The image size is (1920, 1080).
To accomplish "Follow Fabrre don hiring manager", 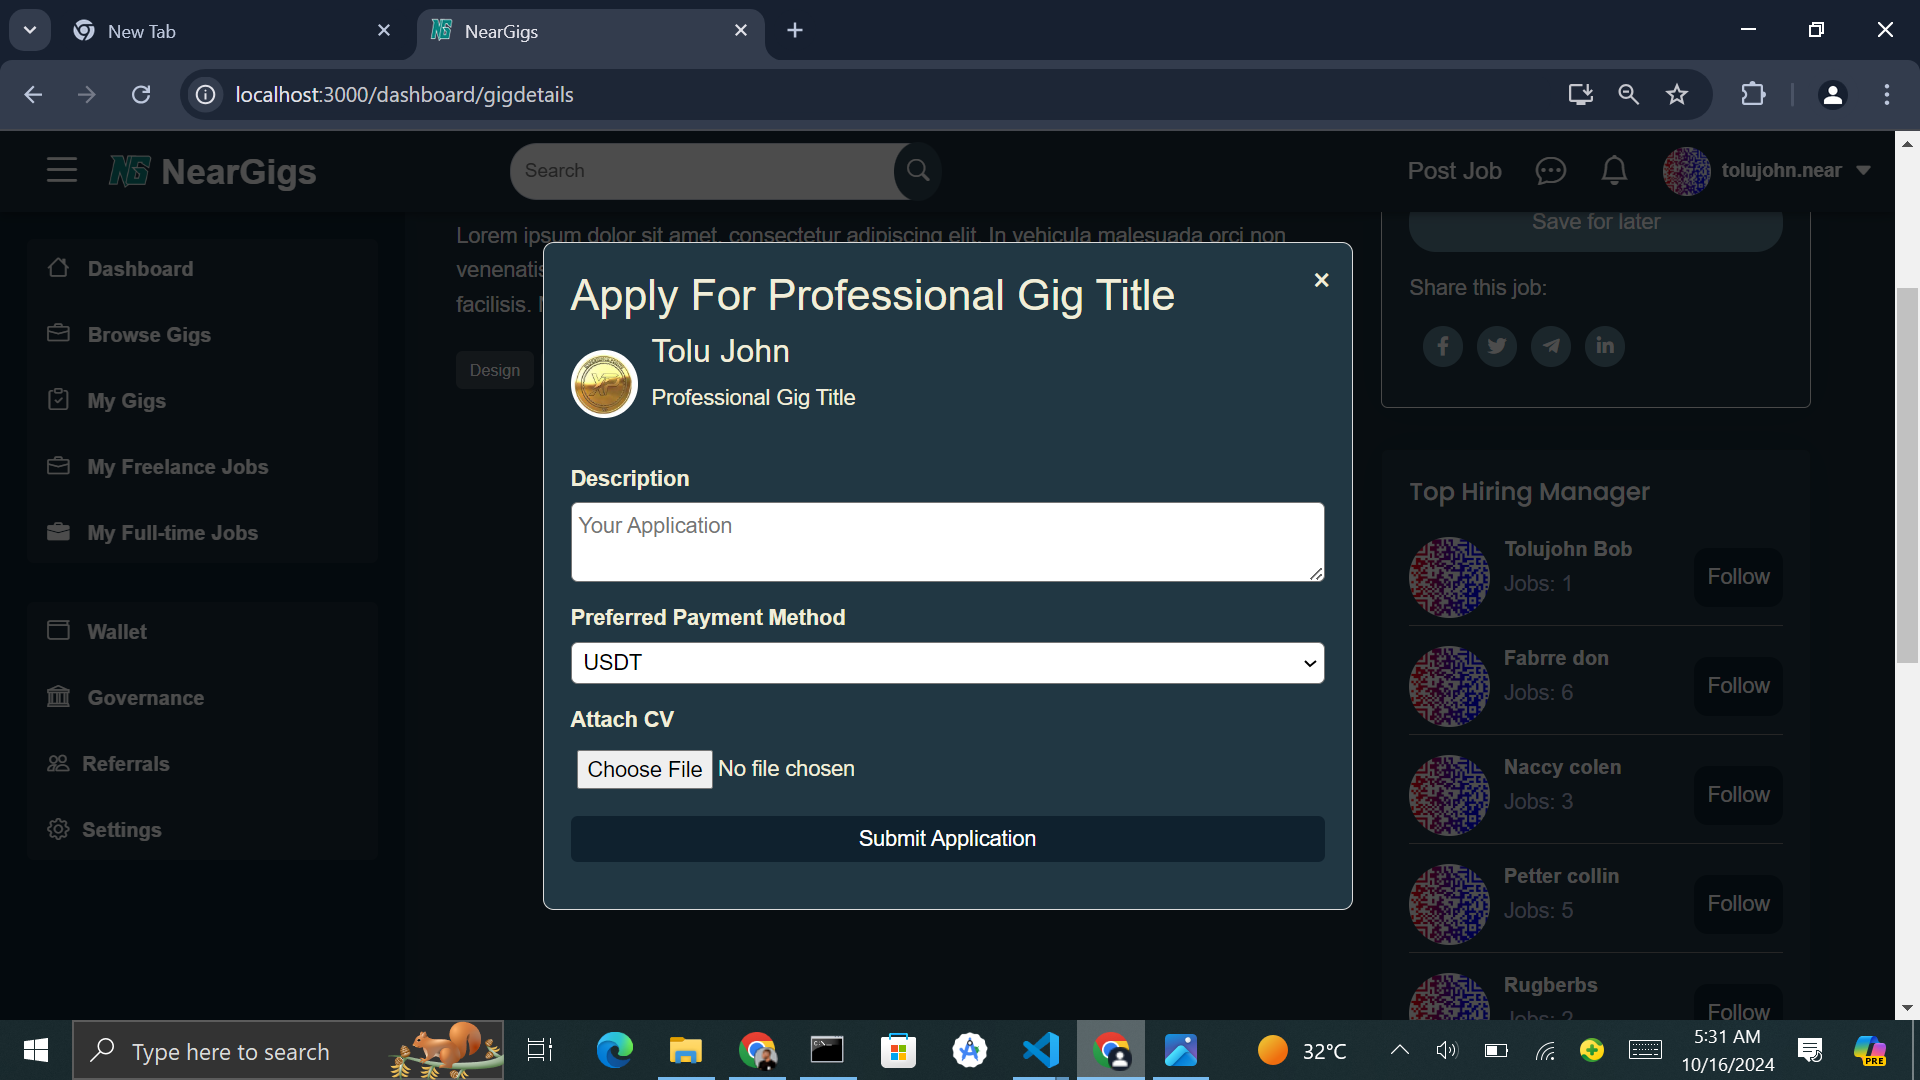I will (x=1737, y=686).
